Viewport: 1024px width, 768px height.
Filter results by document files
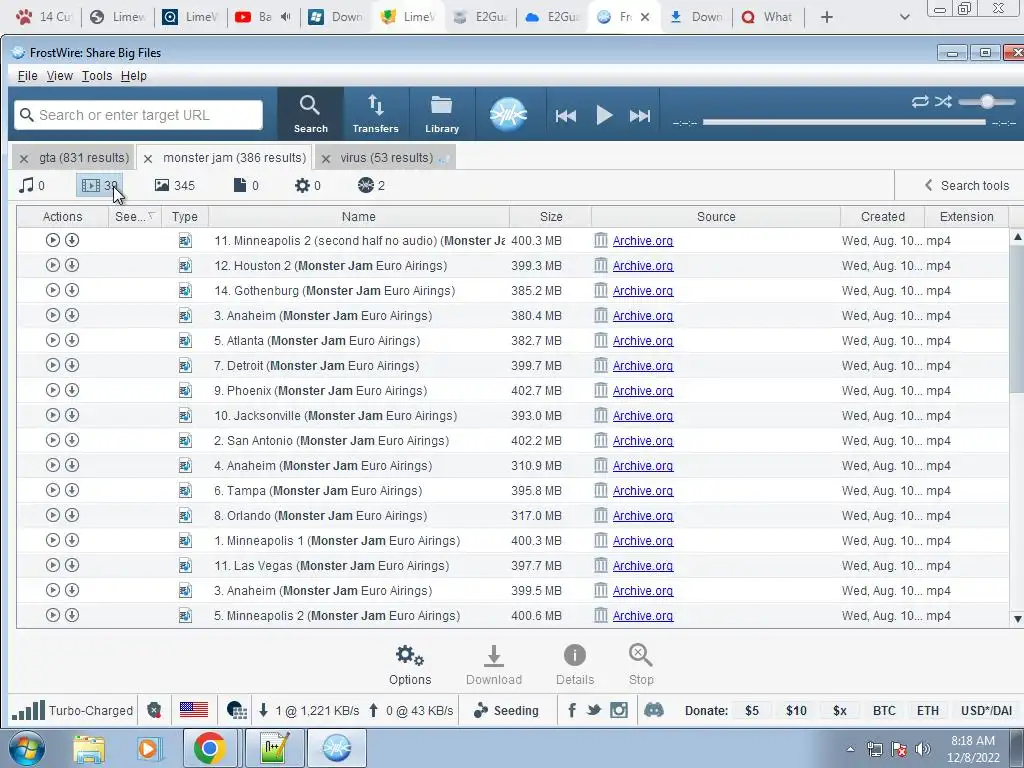(x=246, y=185)
